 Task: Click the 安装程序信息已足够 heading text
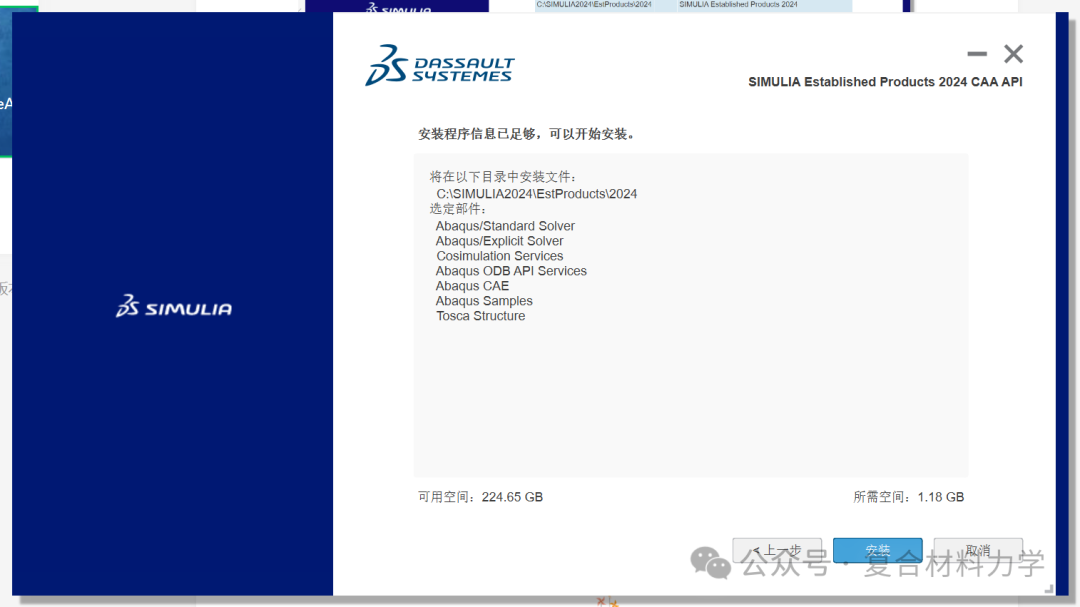point(526,134)
